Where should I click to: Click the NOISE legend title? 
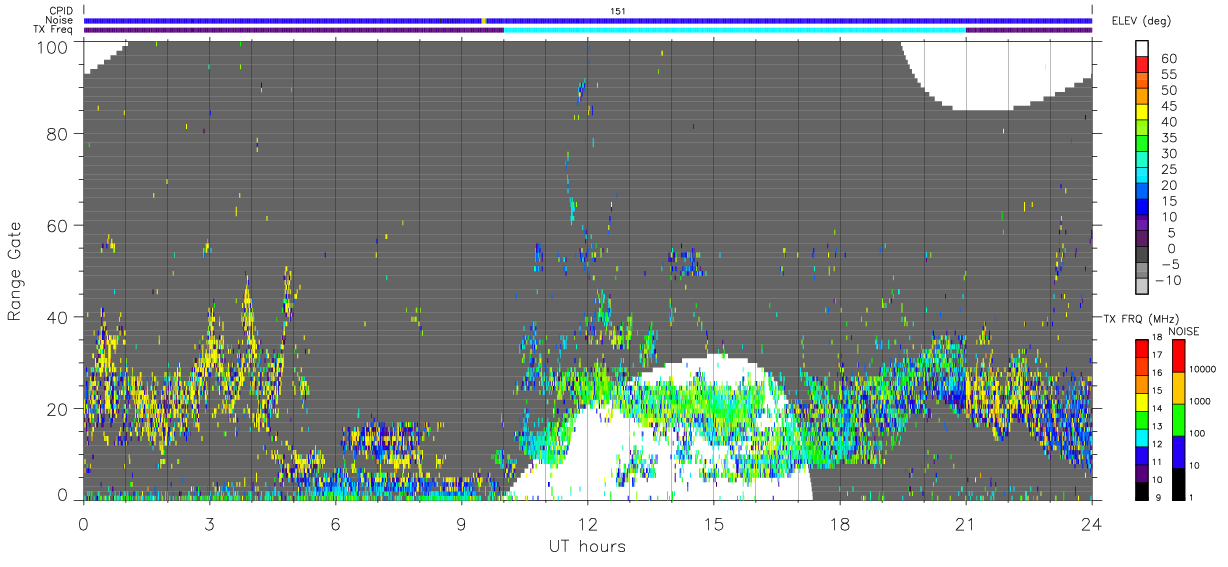tap(1186, 331)
